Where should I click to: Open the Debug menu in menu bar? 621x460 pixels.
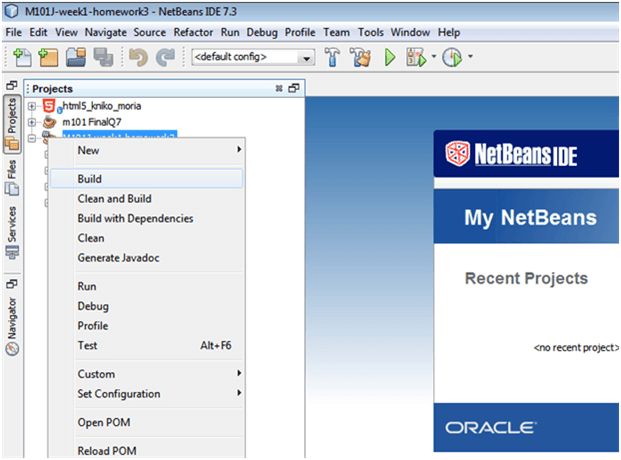coord(262,32)
